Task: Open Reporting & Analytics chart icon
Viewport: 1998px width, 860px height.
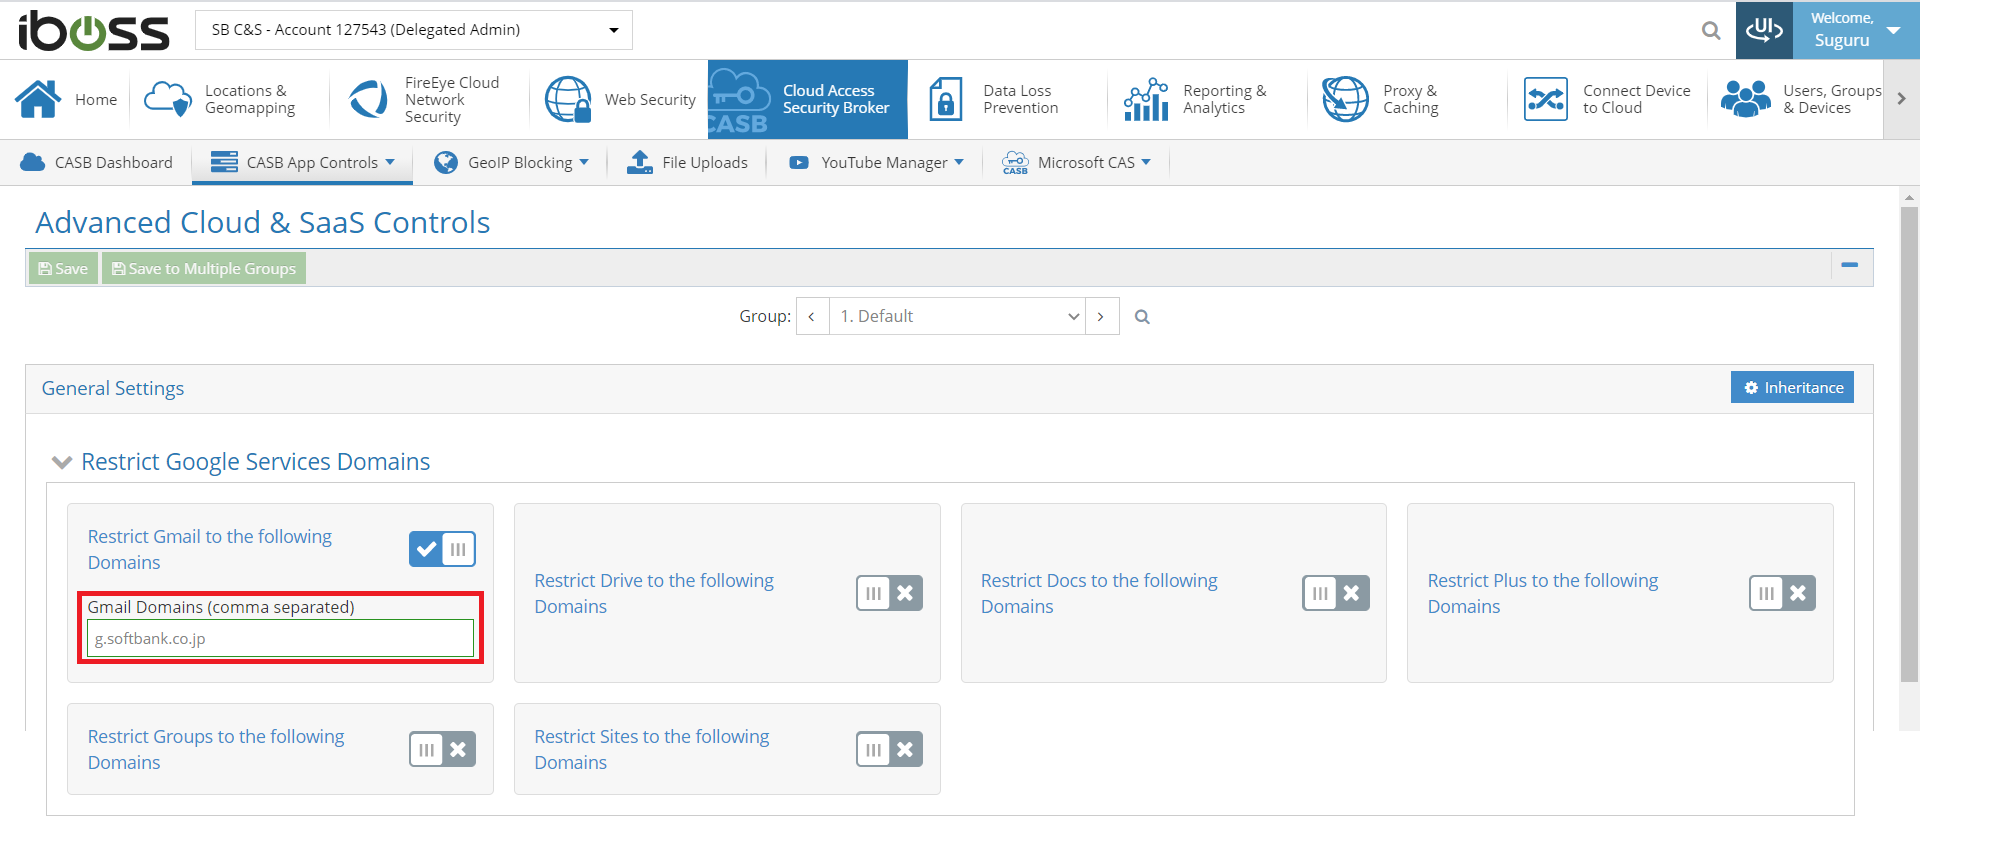Action: [x=1146, y=99]
